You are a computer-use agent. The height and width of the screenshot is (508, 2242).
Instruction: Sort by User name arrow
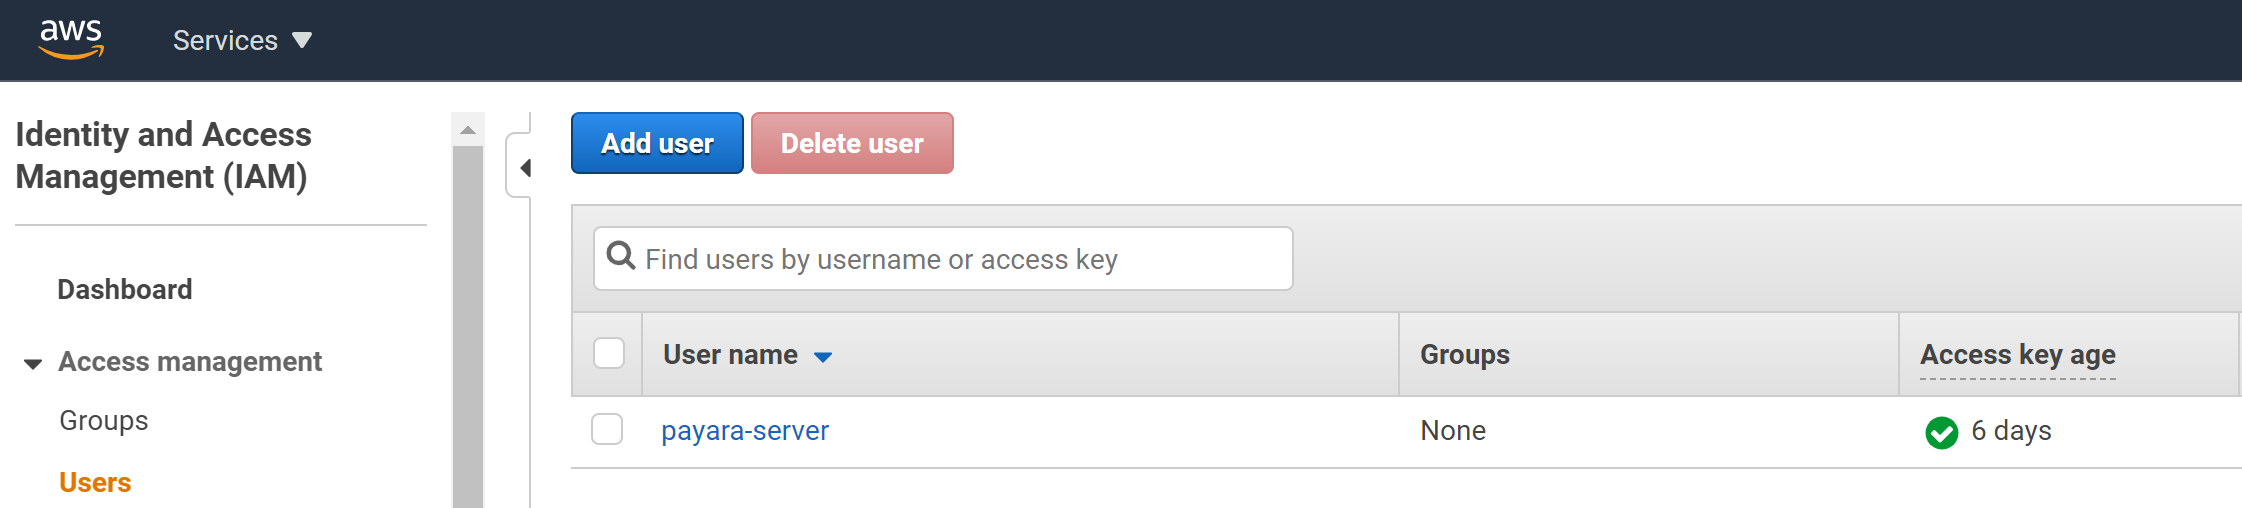pyautogui.click(x=823, y=356)
